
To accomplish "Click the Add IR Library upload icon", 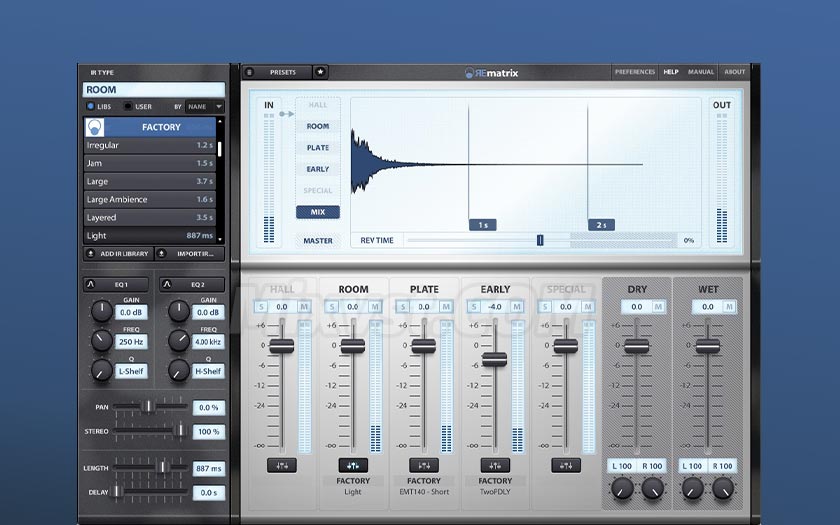I will [x=91, y=254].
